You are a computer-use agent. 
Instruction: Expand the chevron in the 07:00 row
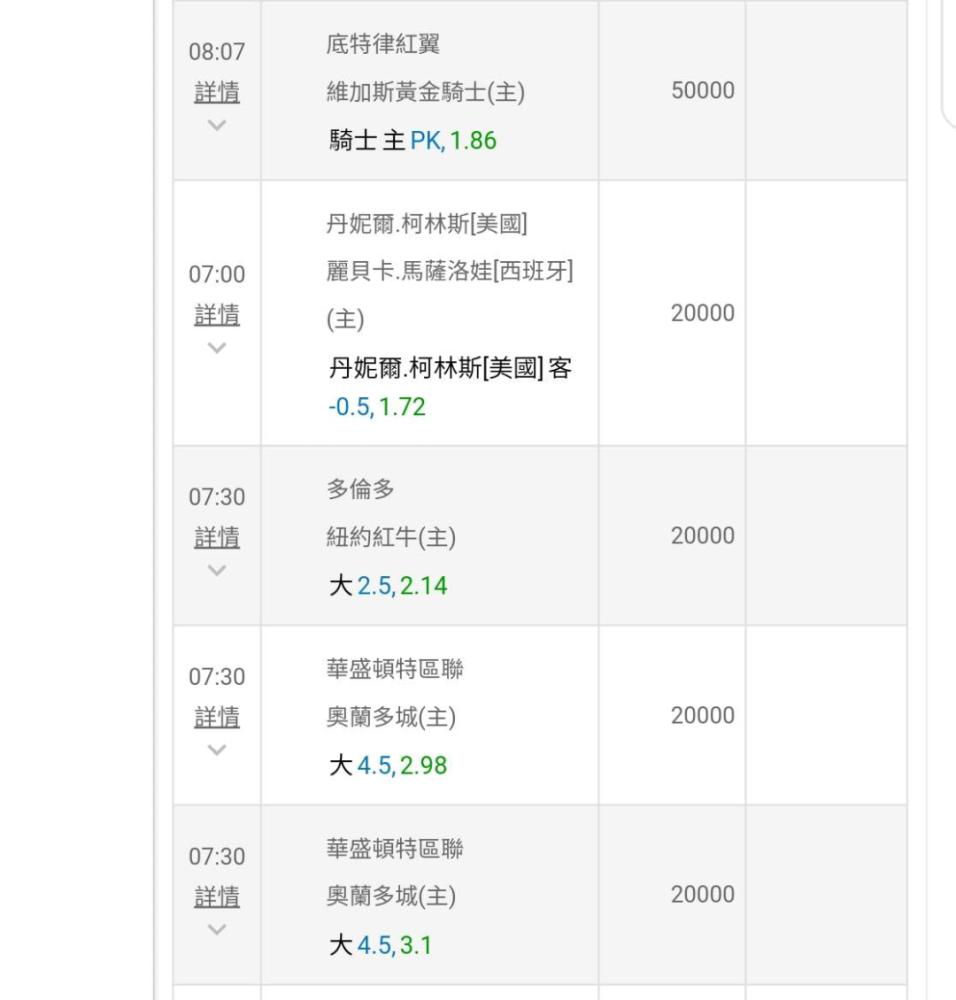click(217, 348)
